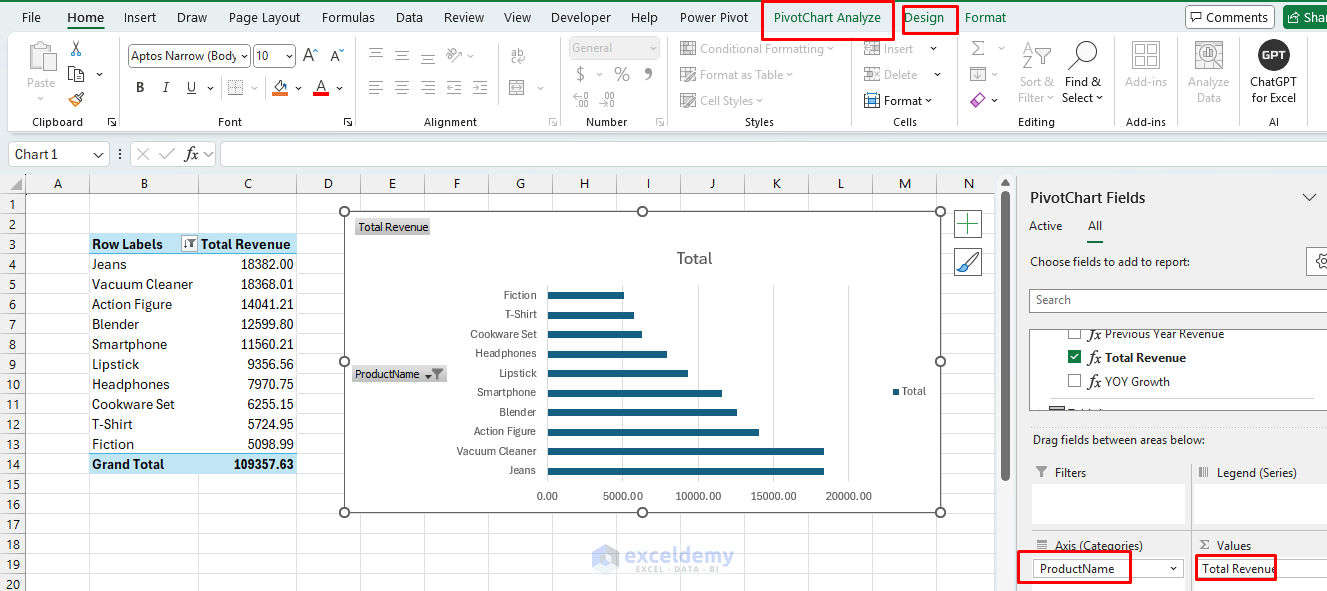Click the Jeans bar in chart
The image size is (1327, 591).
[x=685, y=471]
